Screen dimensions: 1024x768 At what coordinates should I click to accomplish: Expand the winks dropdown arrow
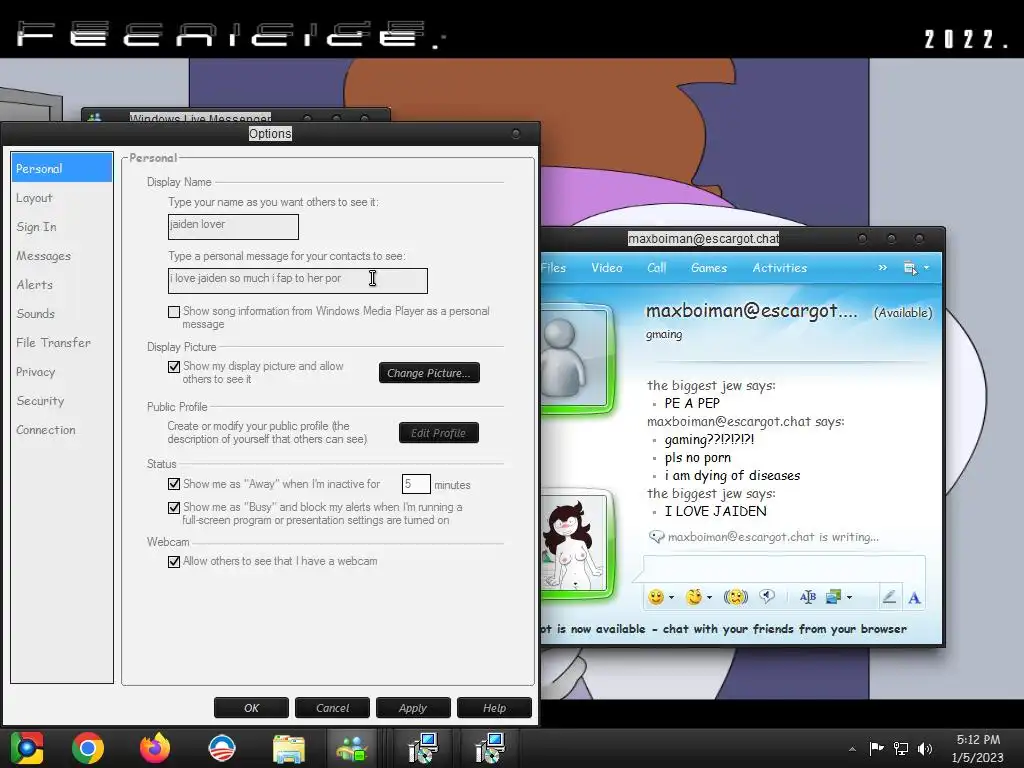click(x=709, y=598)
